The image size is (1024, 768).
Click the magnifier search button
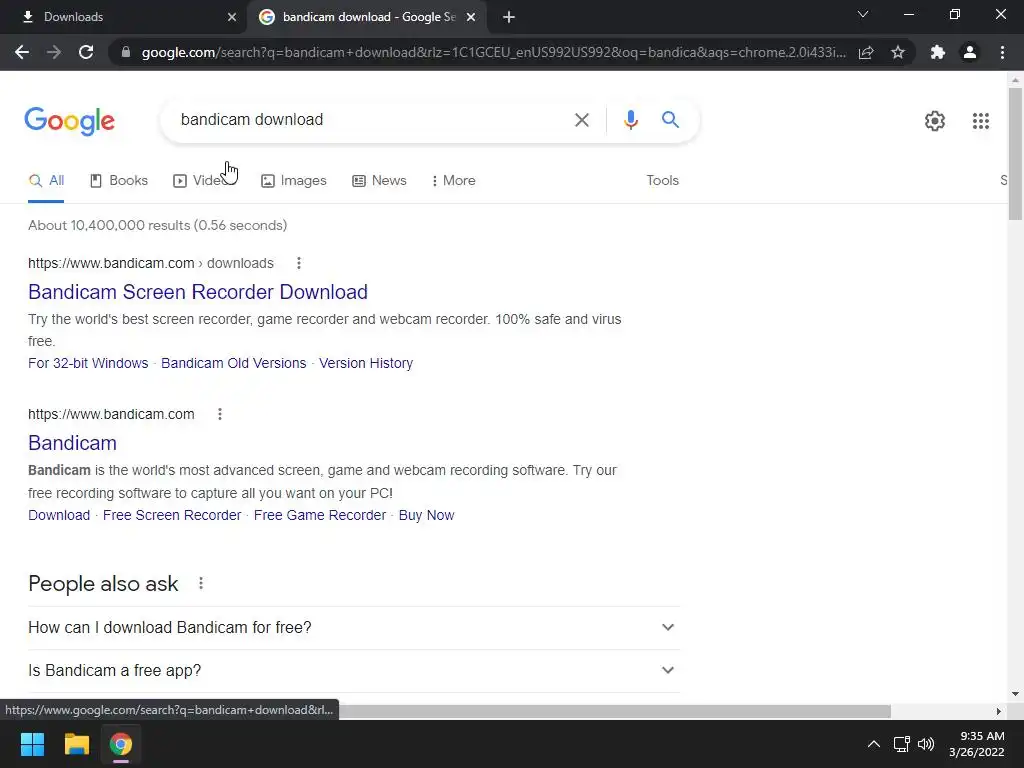click(x=670, y=120)
